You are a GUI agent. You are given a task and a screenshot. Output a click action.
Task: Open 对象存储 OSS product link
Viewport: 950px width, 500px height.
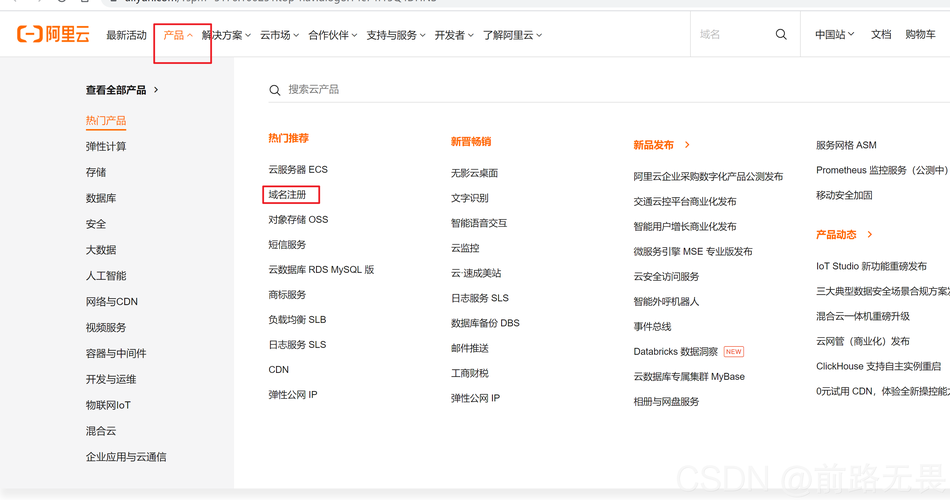tap(298, 219)
